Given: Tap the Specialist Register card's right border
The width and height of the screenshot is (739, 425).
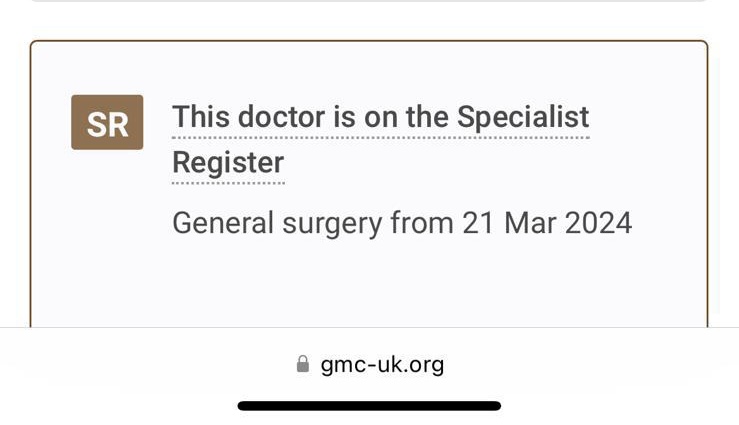Looking at the screenshot, I should [707, 184].
